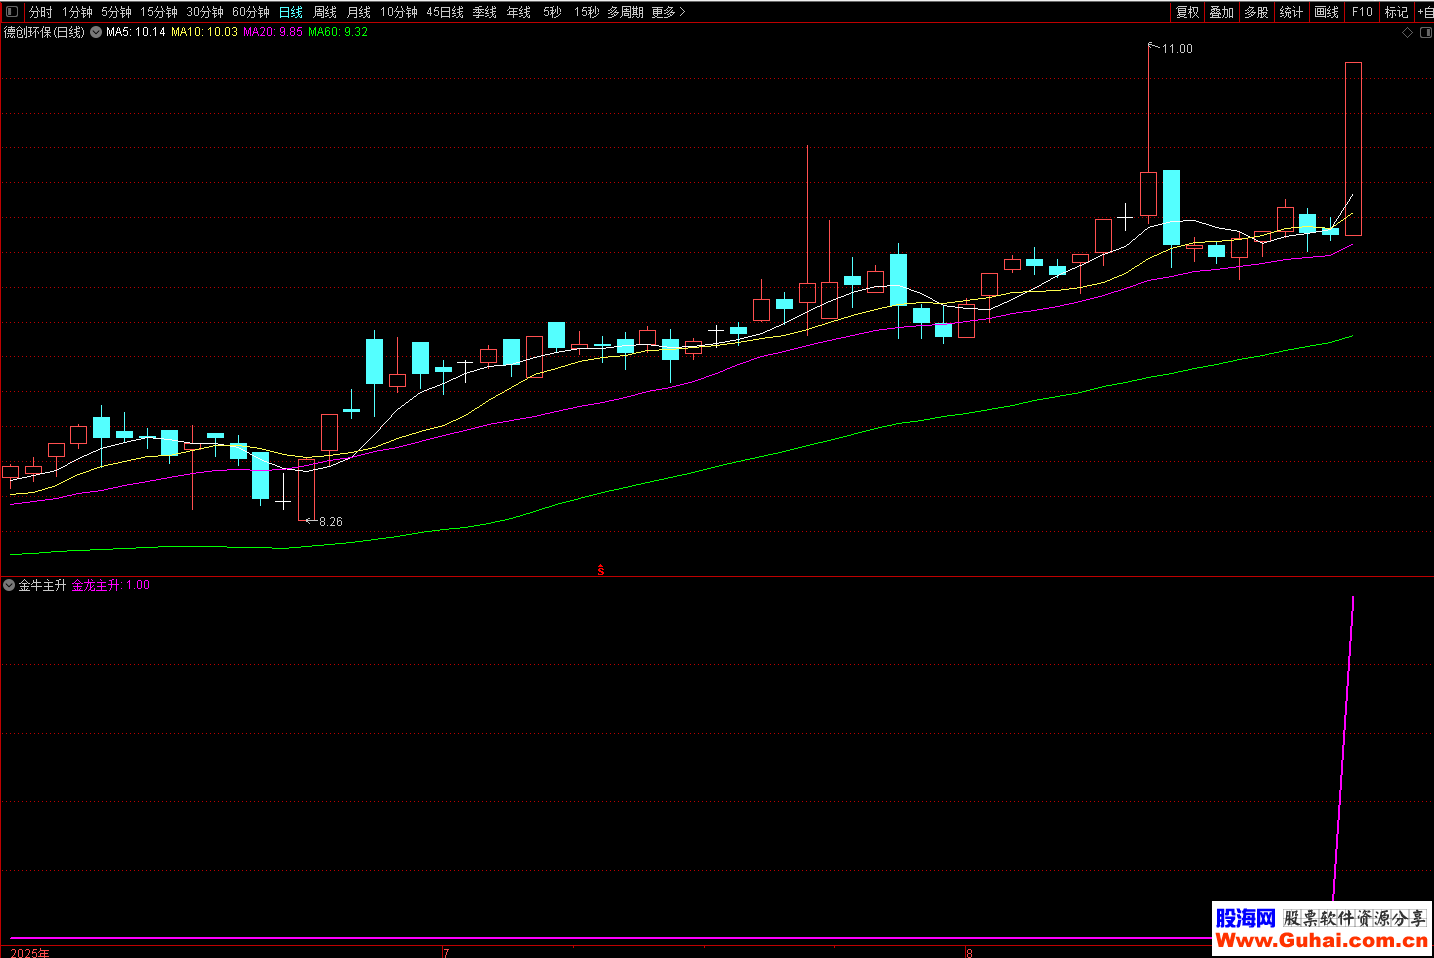Click the 8.26 low price label
The height and width of the screenshot is (958, 1434).
pos(330,521)
